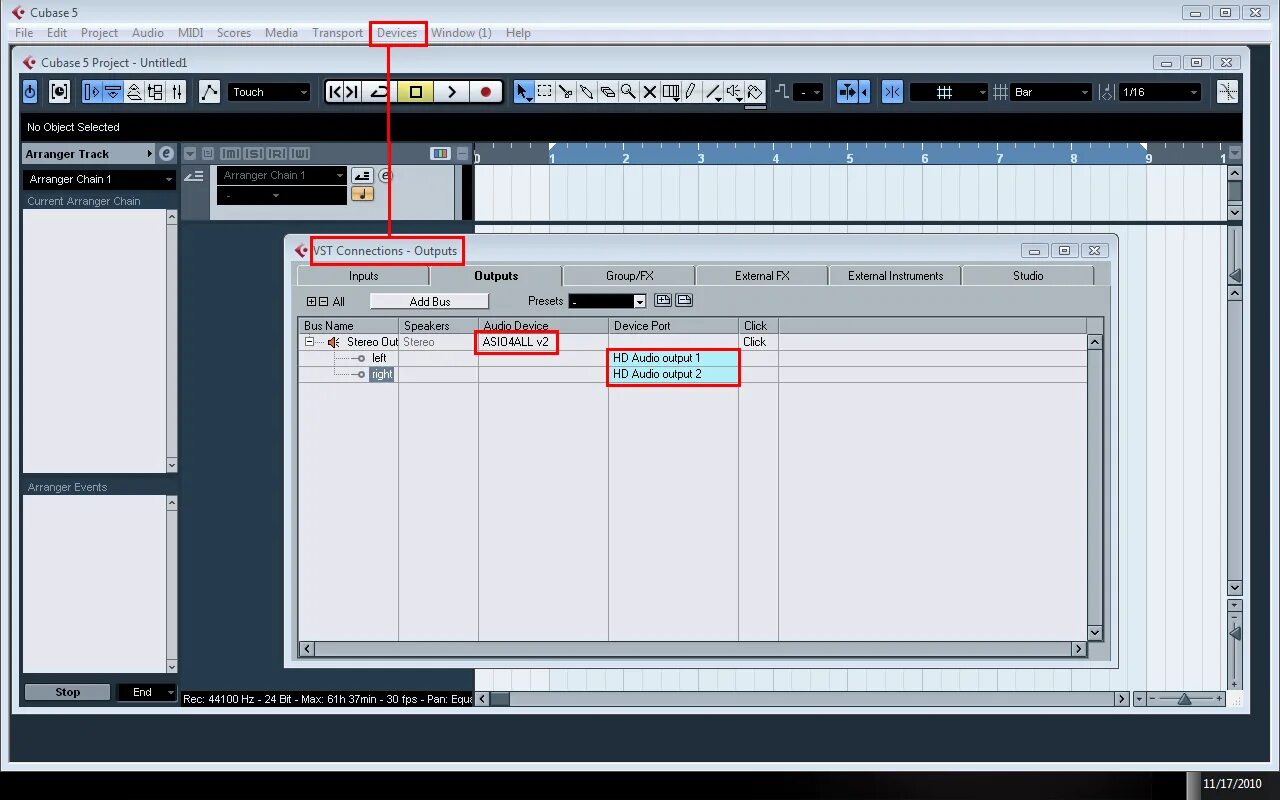1280x800 pixels.
Task: Toggle the Snap on/off button
Action: click(892, 92)
